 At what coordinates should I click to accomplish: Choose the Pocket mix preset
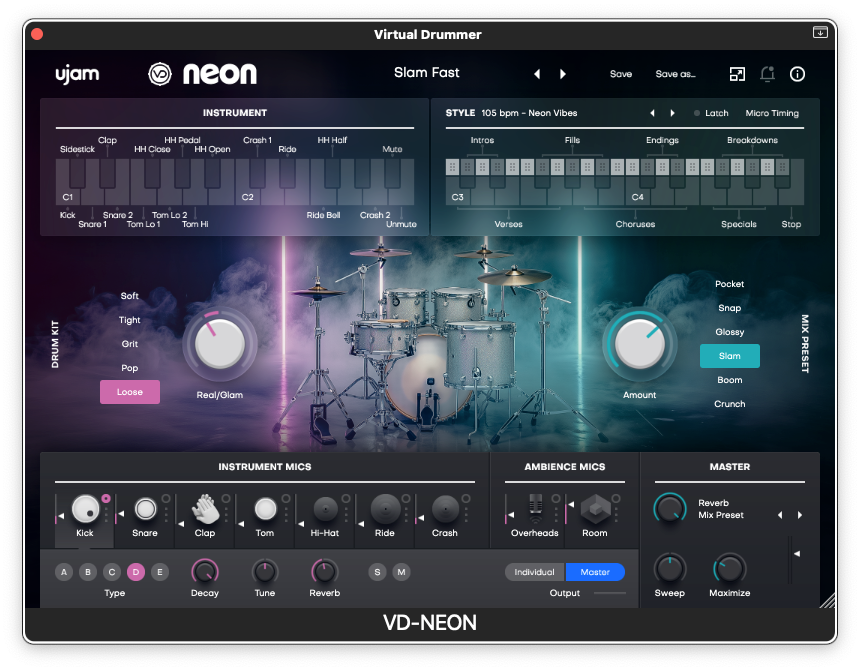pyautogui.click(x=729, y=284)
